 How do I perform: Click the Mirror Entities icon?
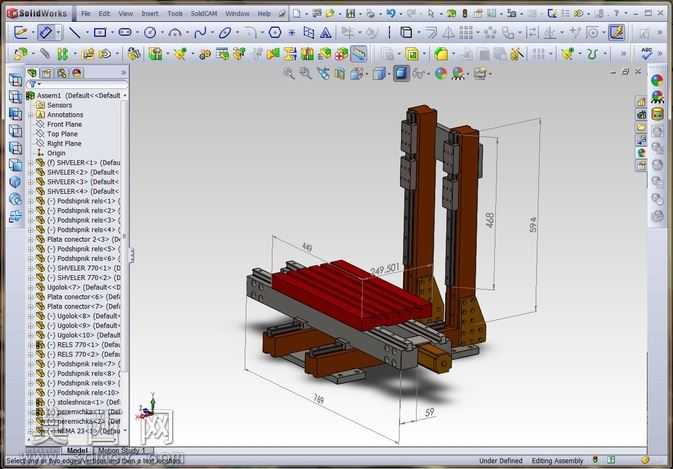449,33
